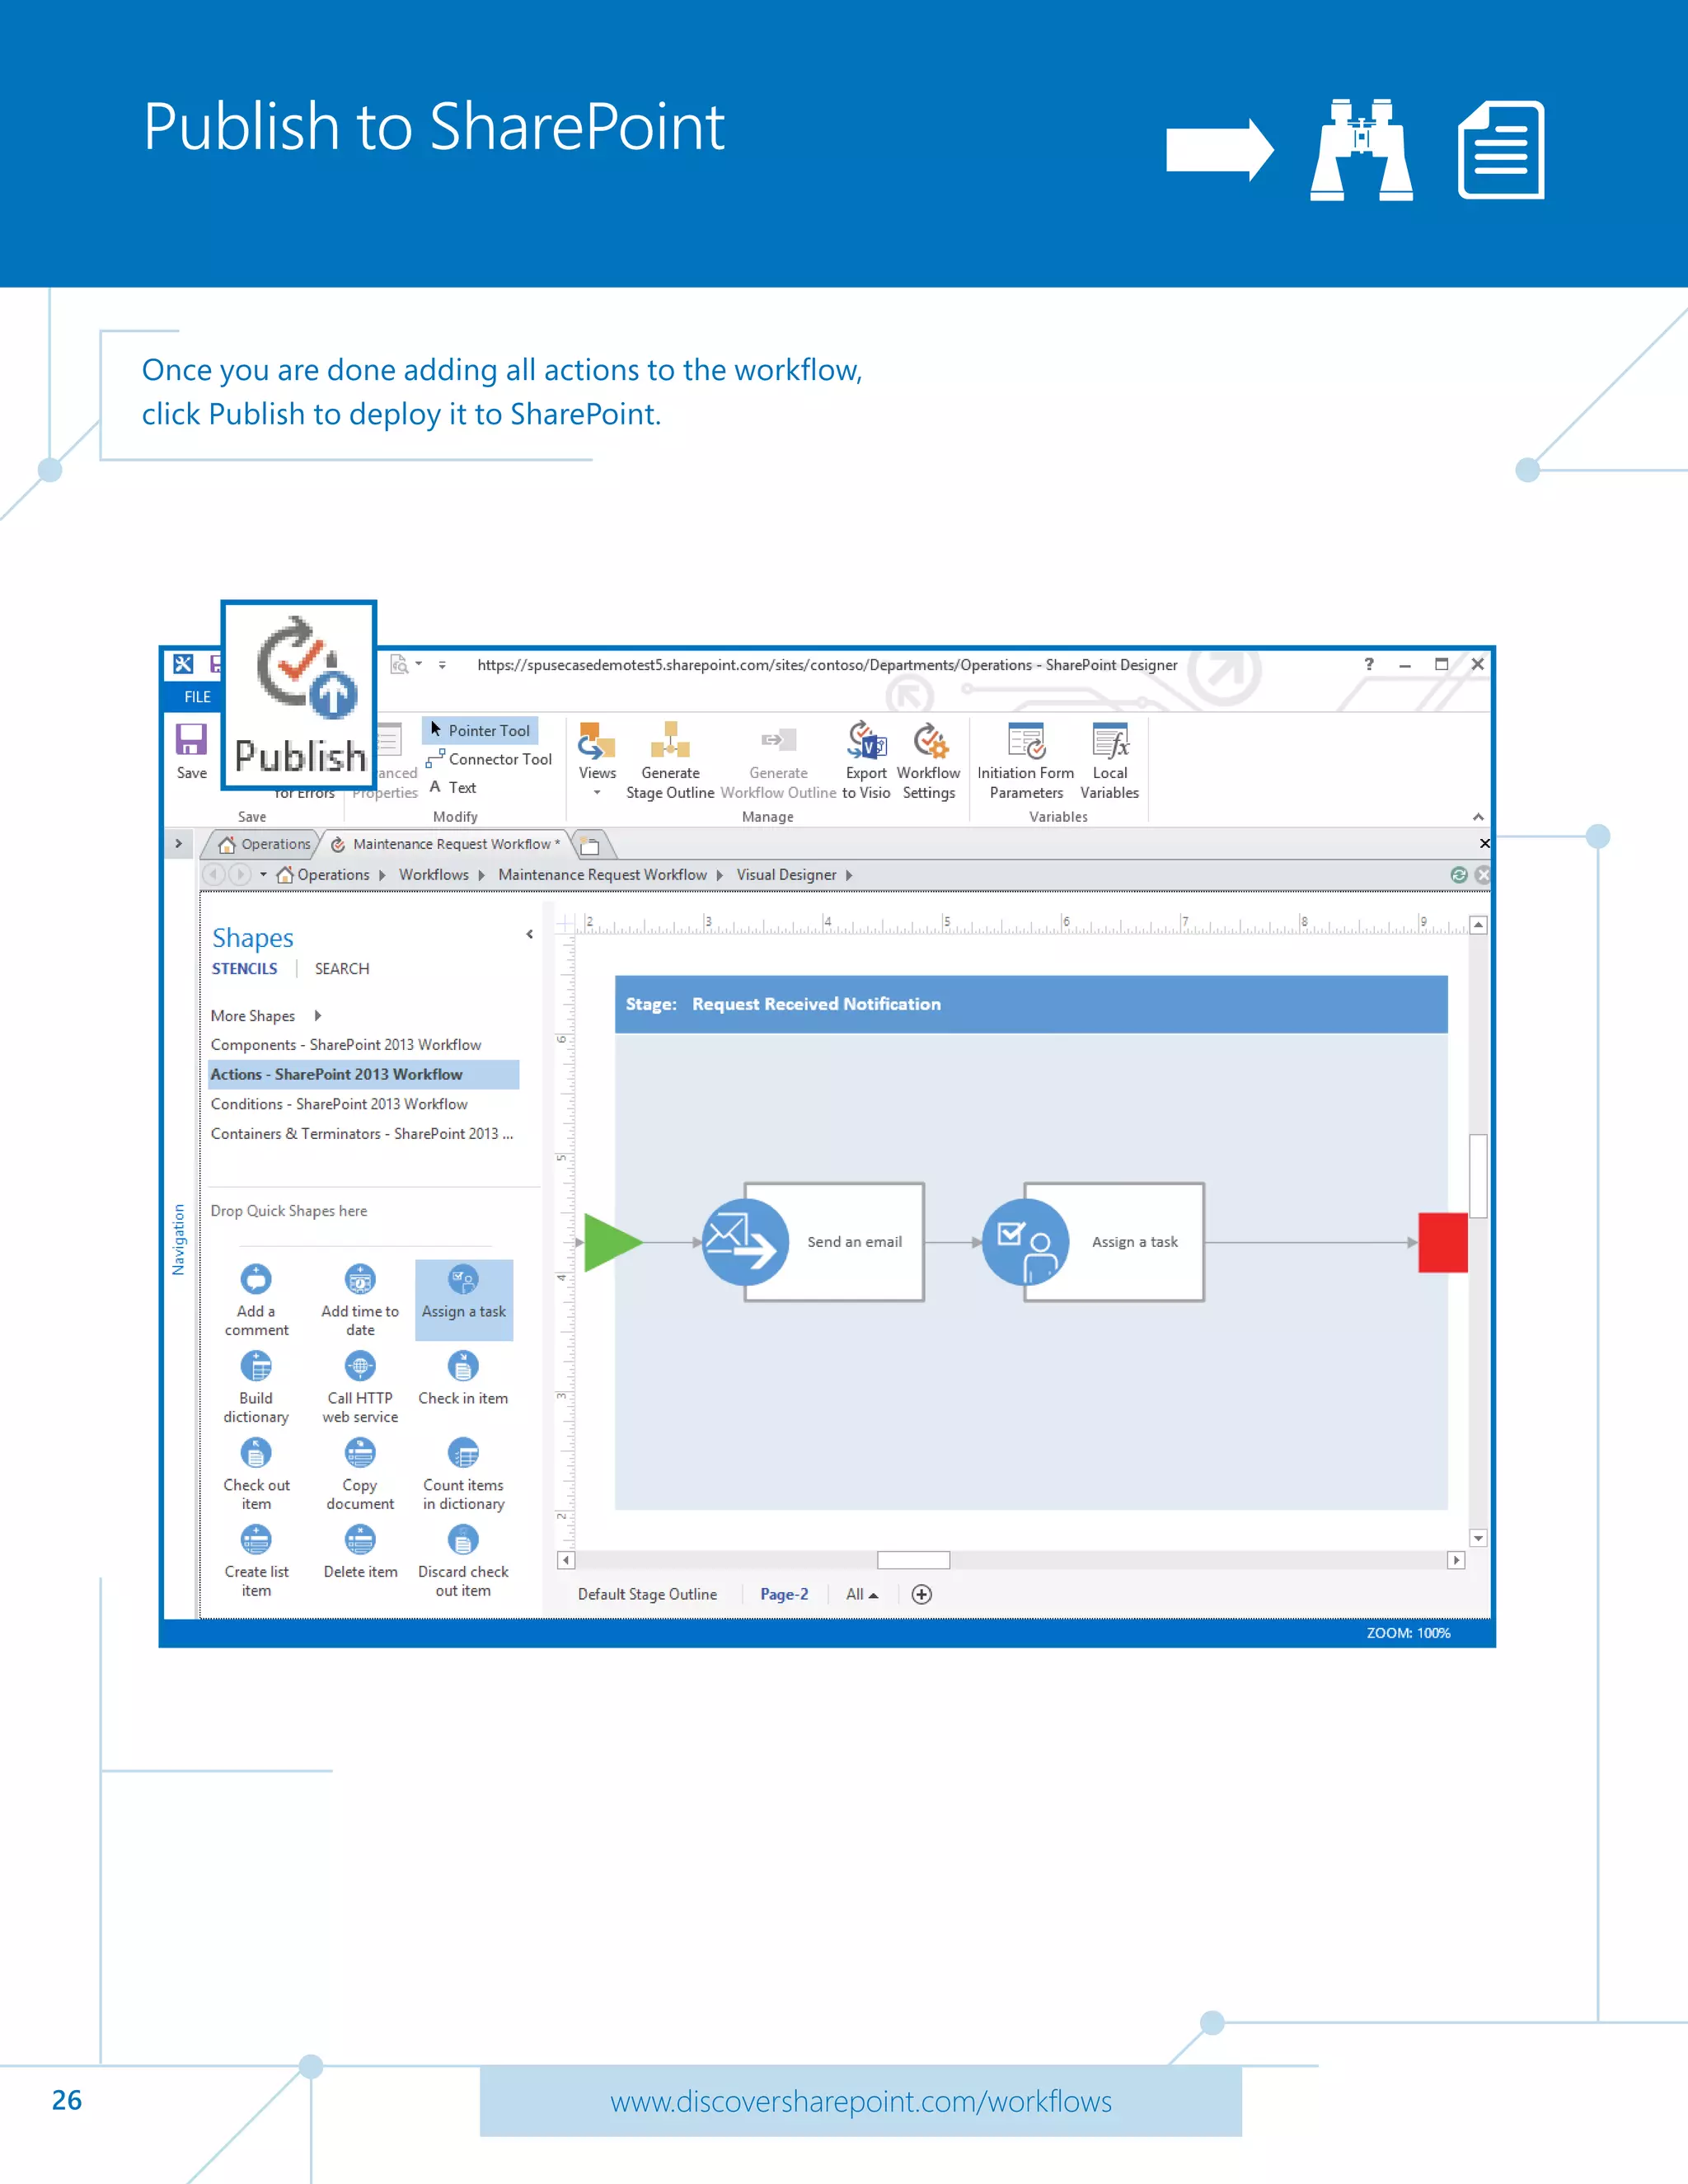
Task: Click the Assign a task action on canvas
Action: (x=1093, y=1242)
